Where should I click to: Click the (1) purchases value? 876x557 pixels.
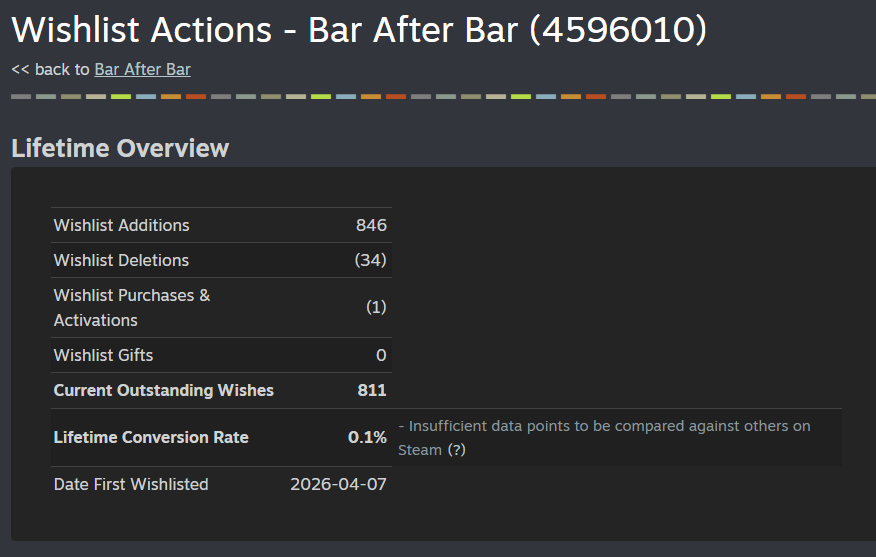(x=376, y=307)
